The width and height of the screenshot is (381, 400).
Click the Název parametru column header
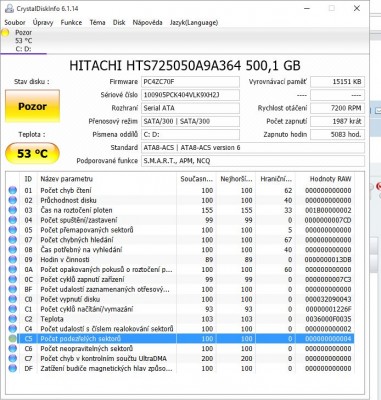click(x=107, y=179)
